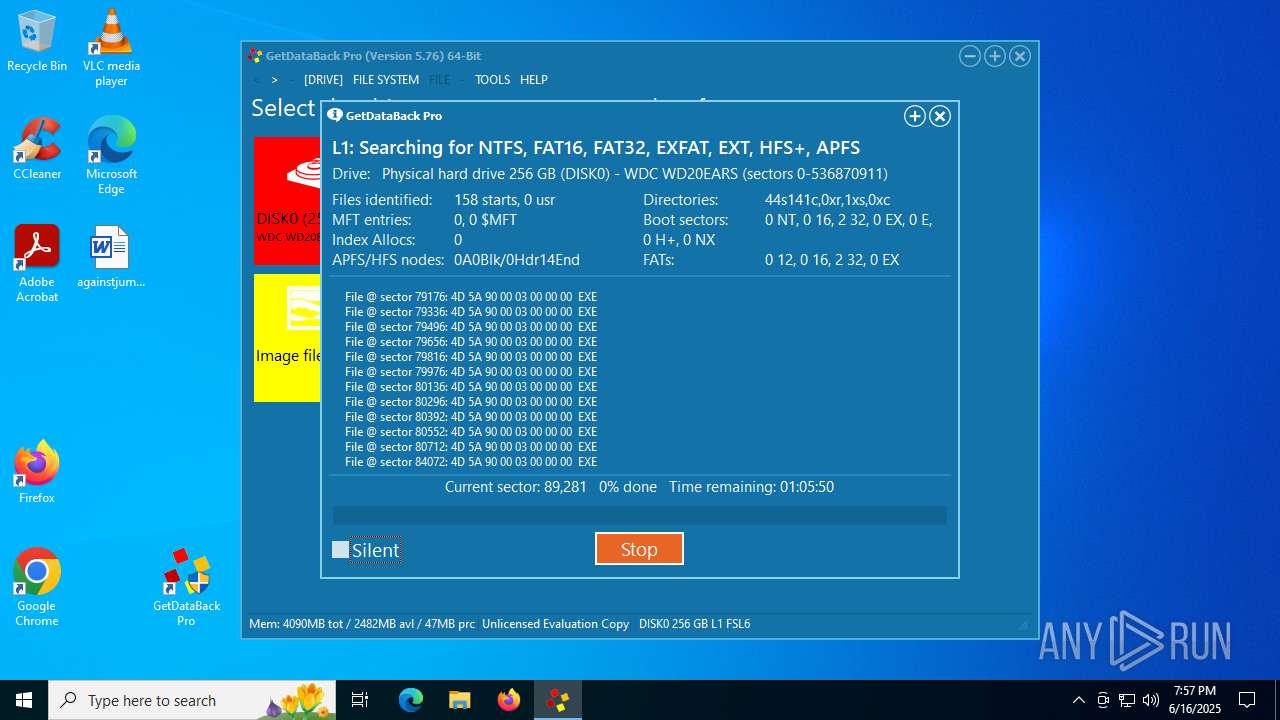Close the GetDataBack Pro scan dialog
Screen dimensions: 1280x720
[x=940, y=116]
